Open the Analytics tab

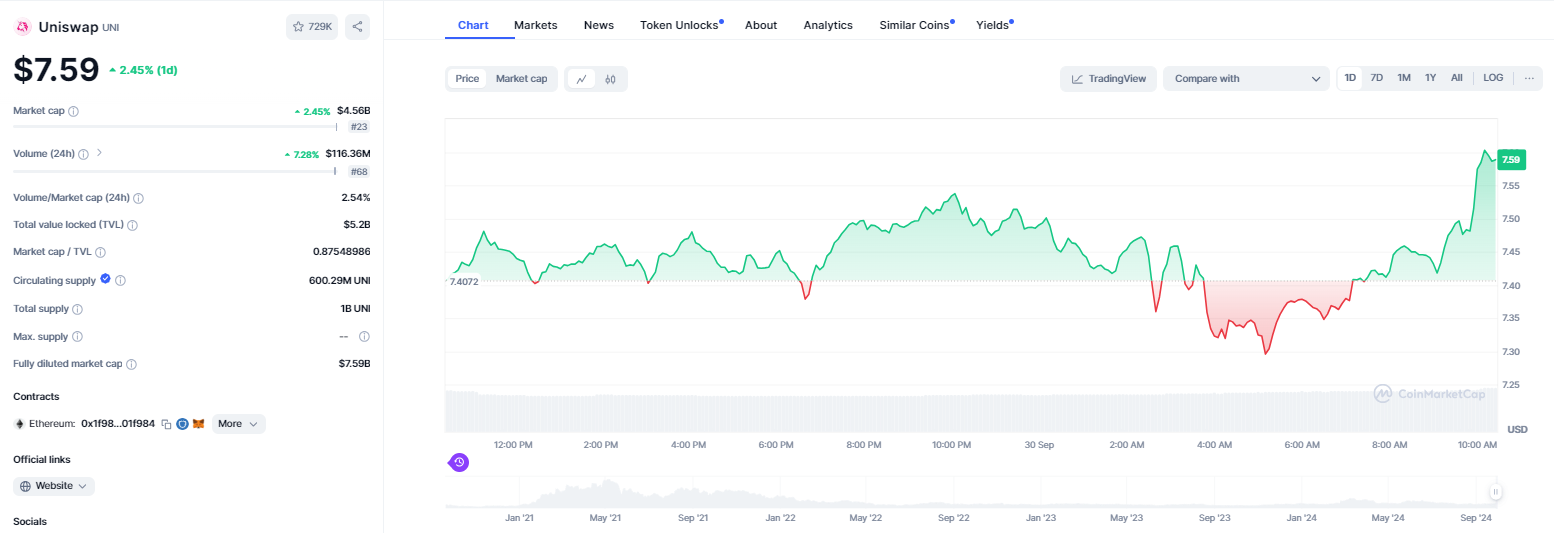tap(828, 25)
